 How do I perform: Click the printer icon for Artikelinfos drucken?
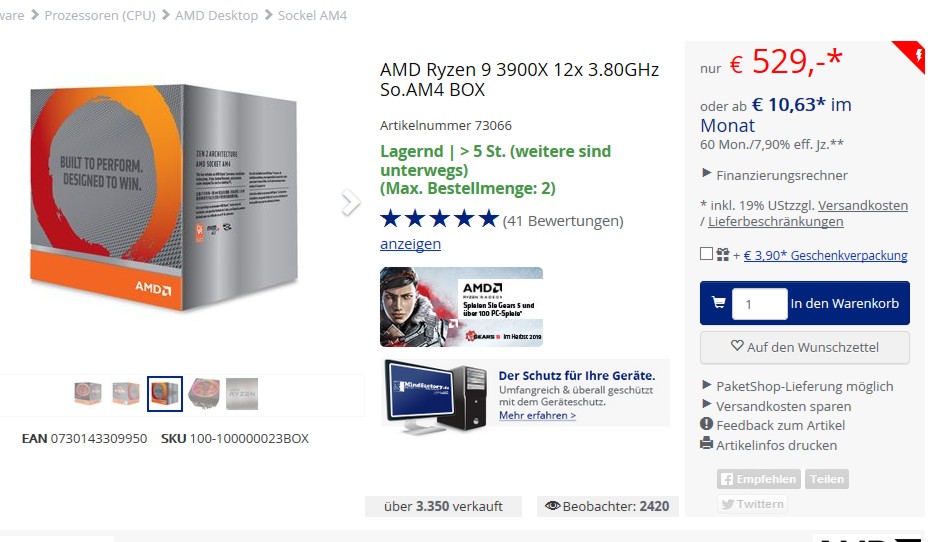pyautogui.click(x=707, y=444)
